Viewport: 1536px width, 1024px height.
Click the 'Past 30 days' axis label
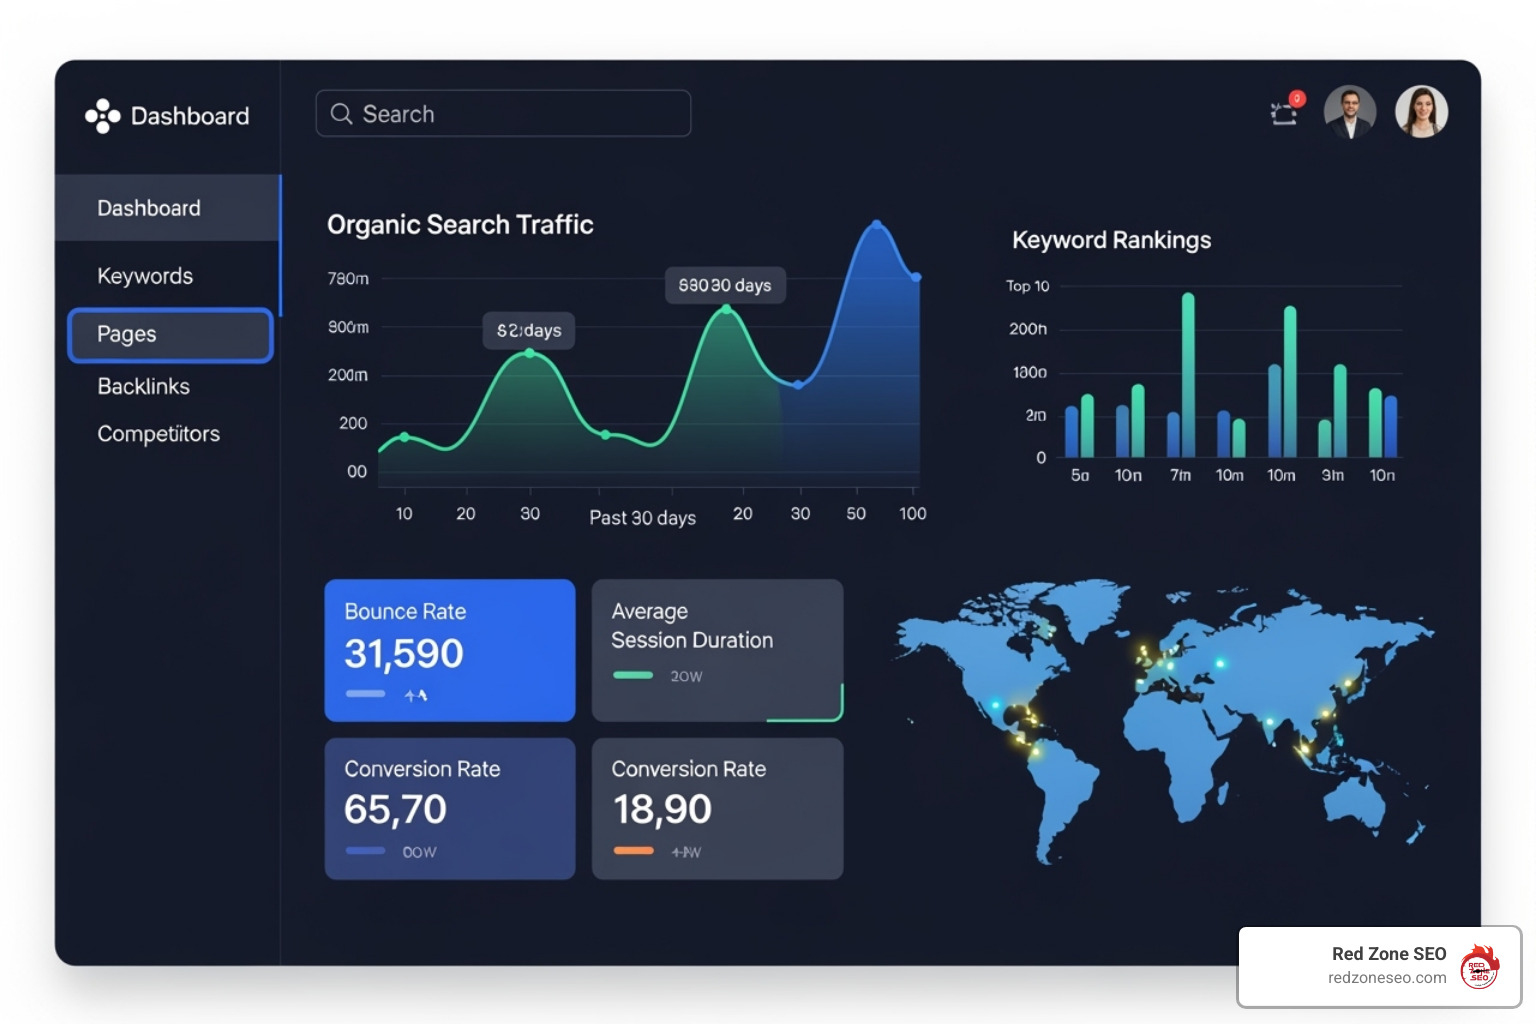642,518
